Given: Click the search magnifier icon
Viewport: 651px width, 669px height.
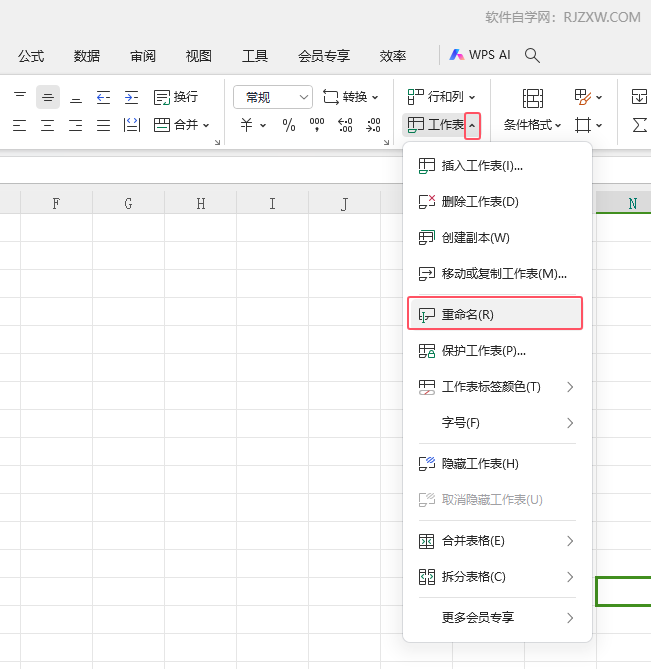Looking at the screenshot, I should pos(532,55).
